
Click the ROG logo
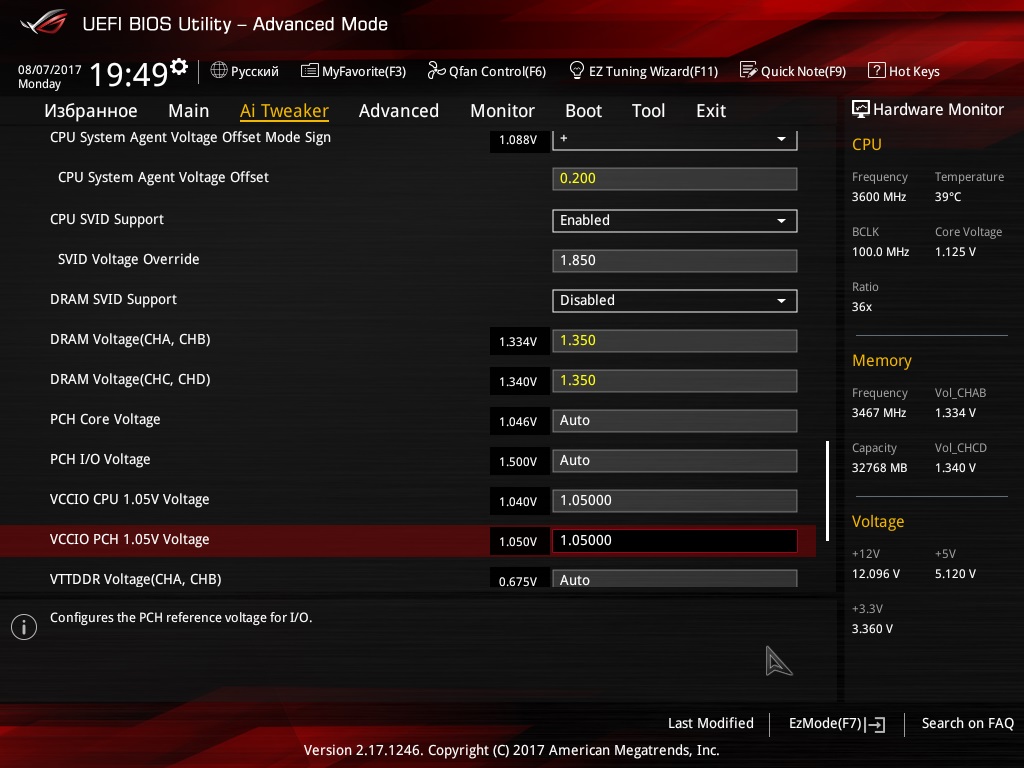[x=44, y=22]
